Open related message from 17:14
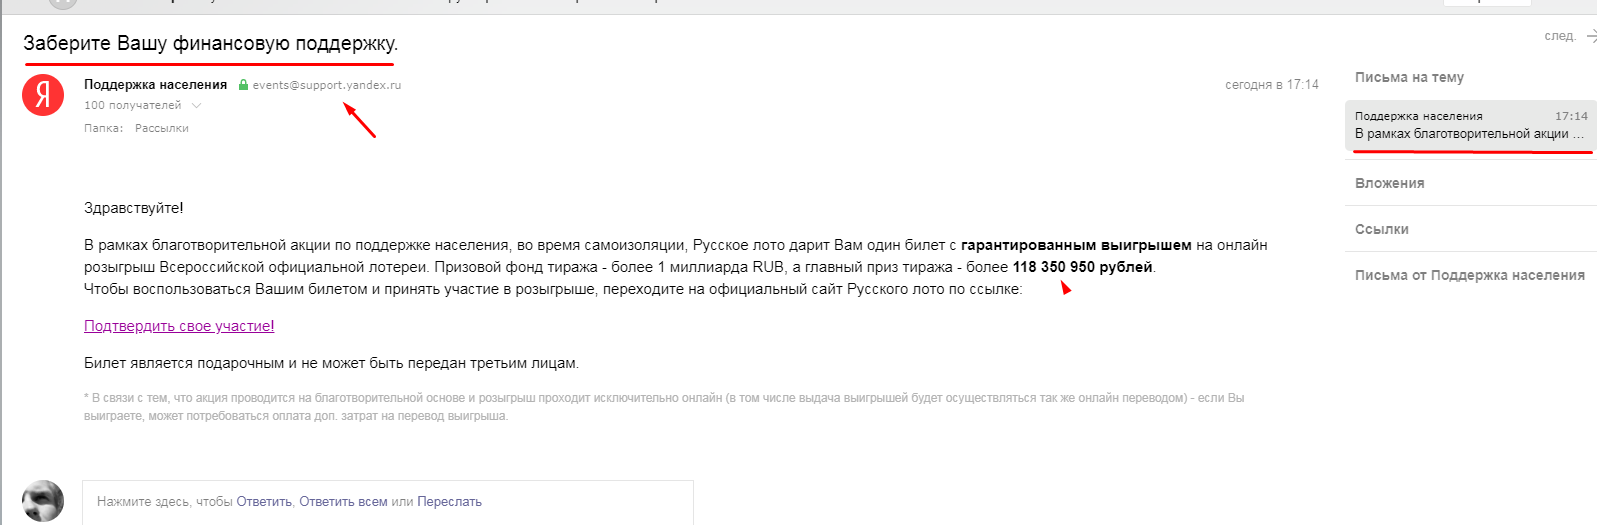 click(x=1471, y=125)
